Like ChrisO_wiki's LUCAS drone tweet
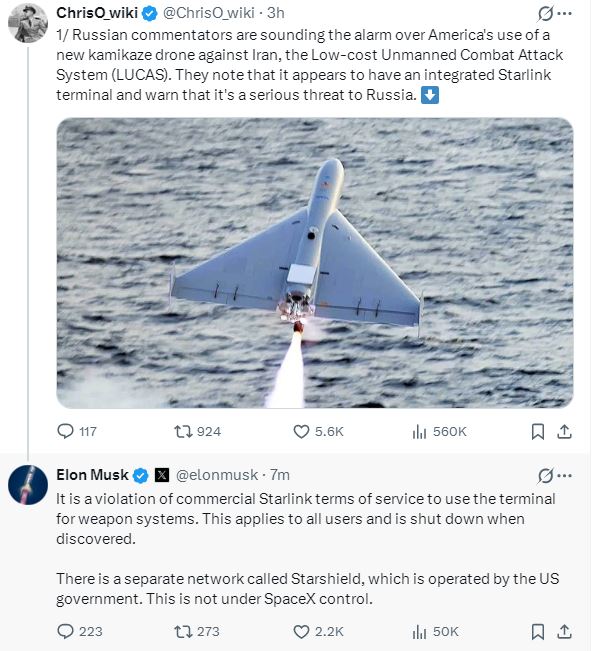Viewport: 605px width, 651px height. tap(301, 431)
